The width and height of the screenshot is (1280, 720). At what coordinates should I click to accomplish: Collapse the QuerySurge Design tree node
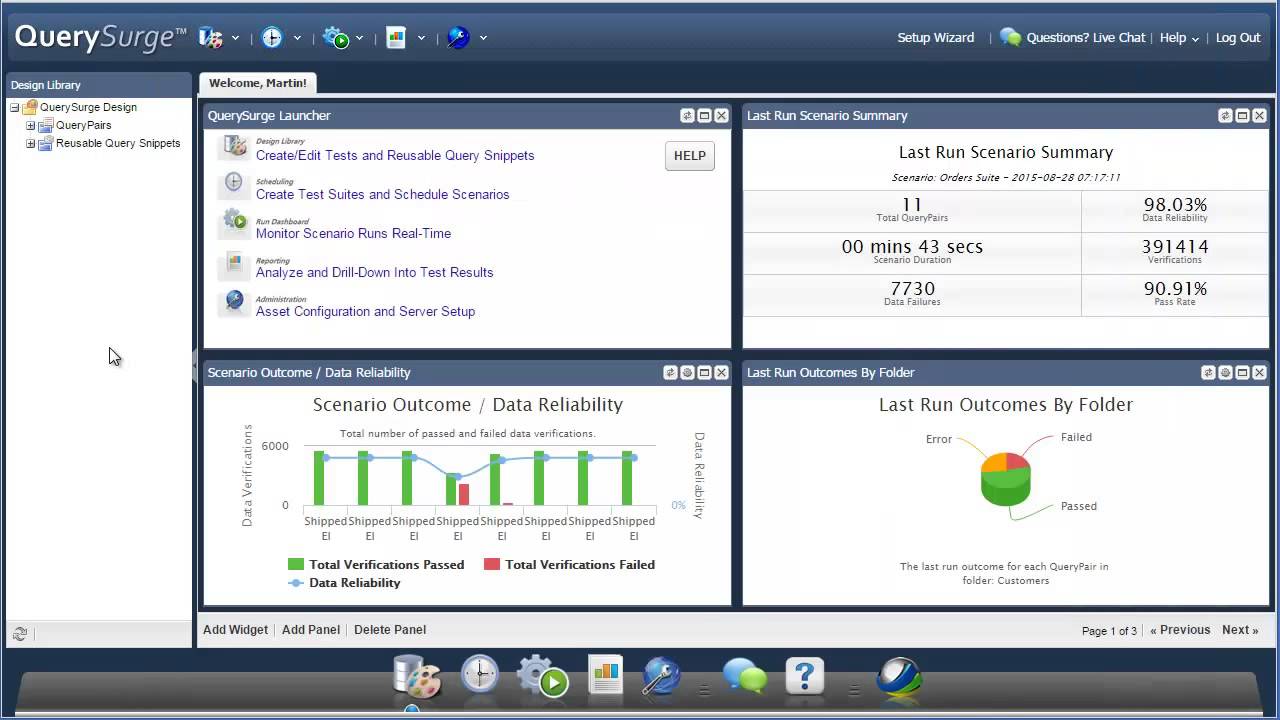coord(14,107)
